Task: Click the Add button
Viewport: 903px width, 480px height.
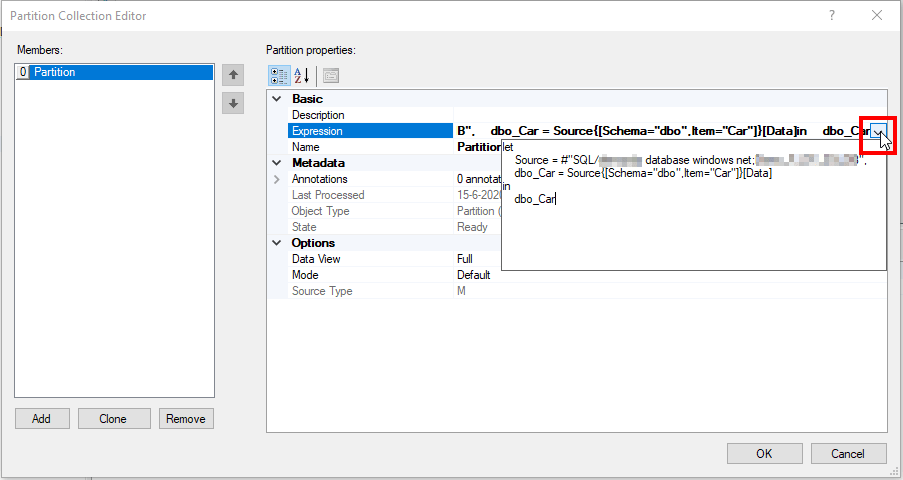Action: tap(41, 419)
